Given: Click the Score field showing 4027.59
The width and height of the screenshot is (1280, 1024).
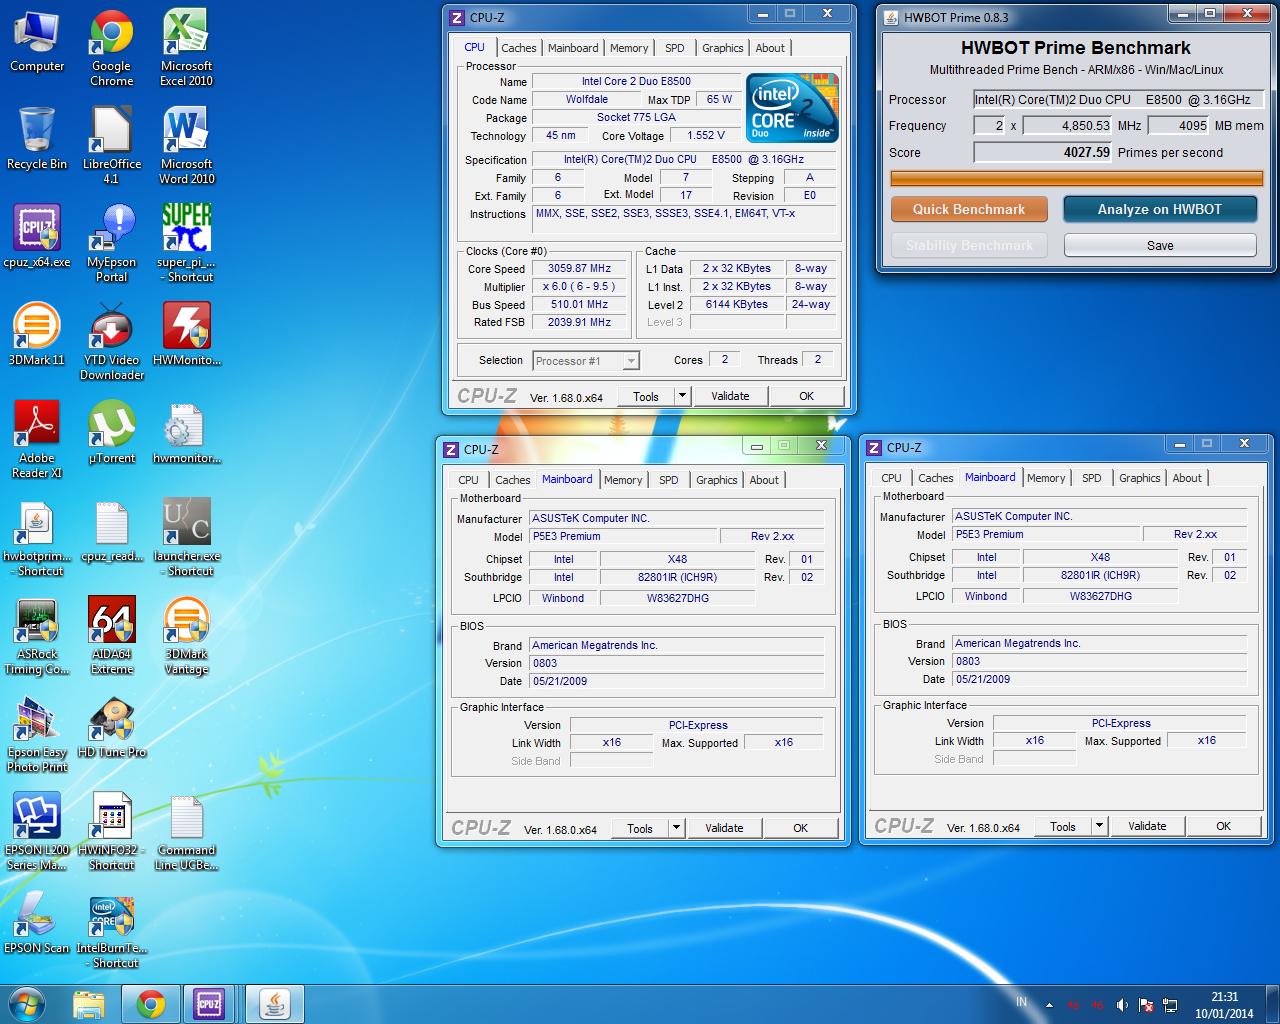Looking at the screenshot, I should (1043, 152).
